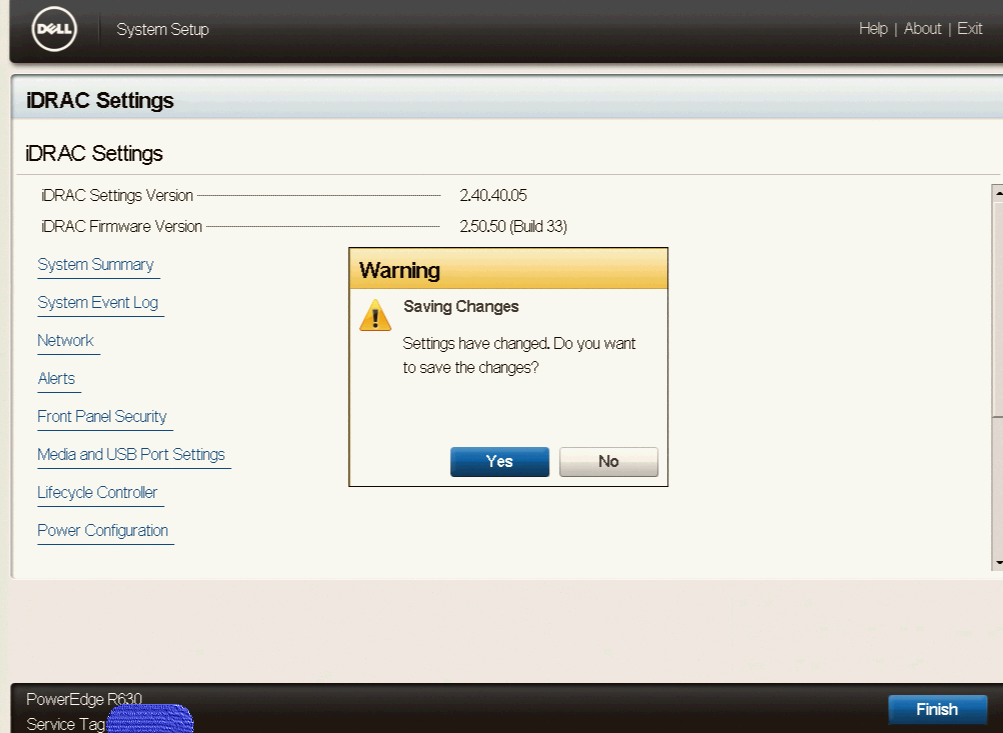Open the Front Panel Security link

(102, 417)
